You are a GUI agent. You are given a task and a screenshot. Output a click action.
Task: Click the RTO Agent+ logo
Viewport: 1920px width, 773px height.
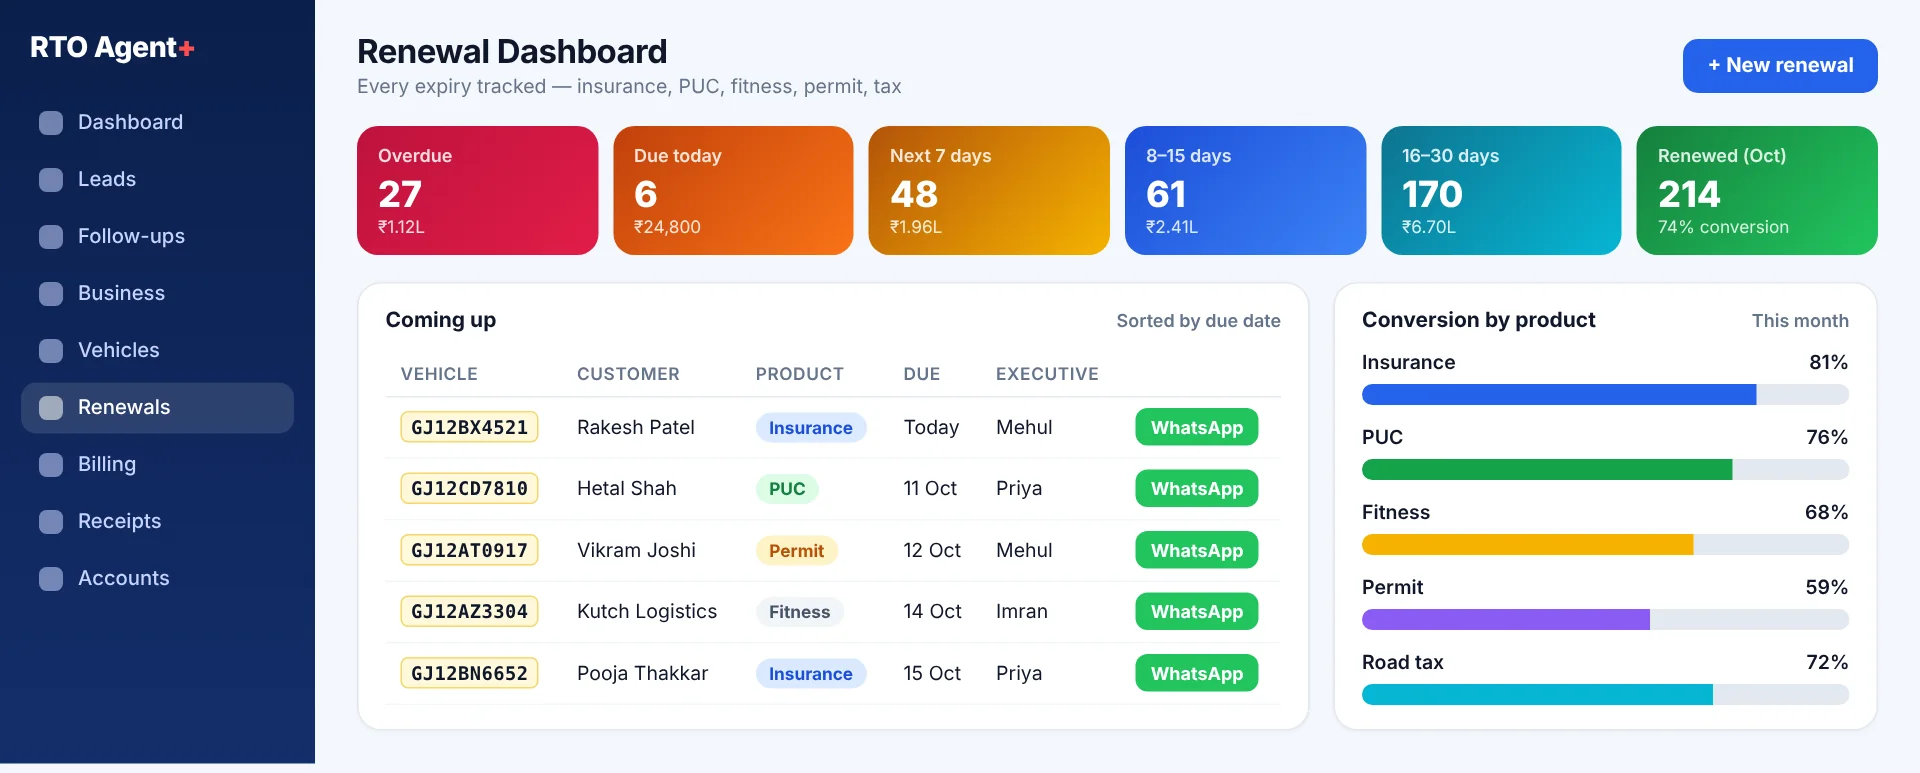click(112, 47)
